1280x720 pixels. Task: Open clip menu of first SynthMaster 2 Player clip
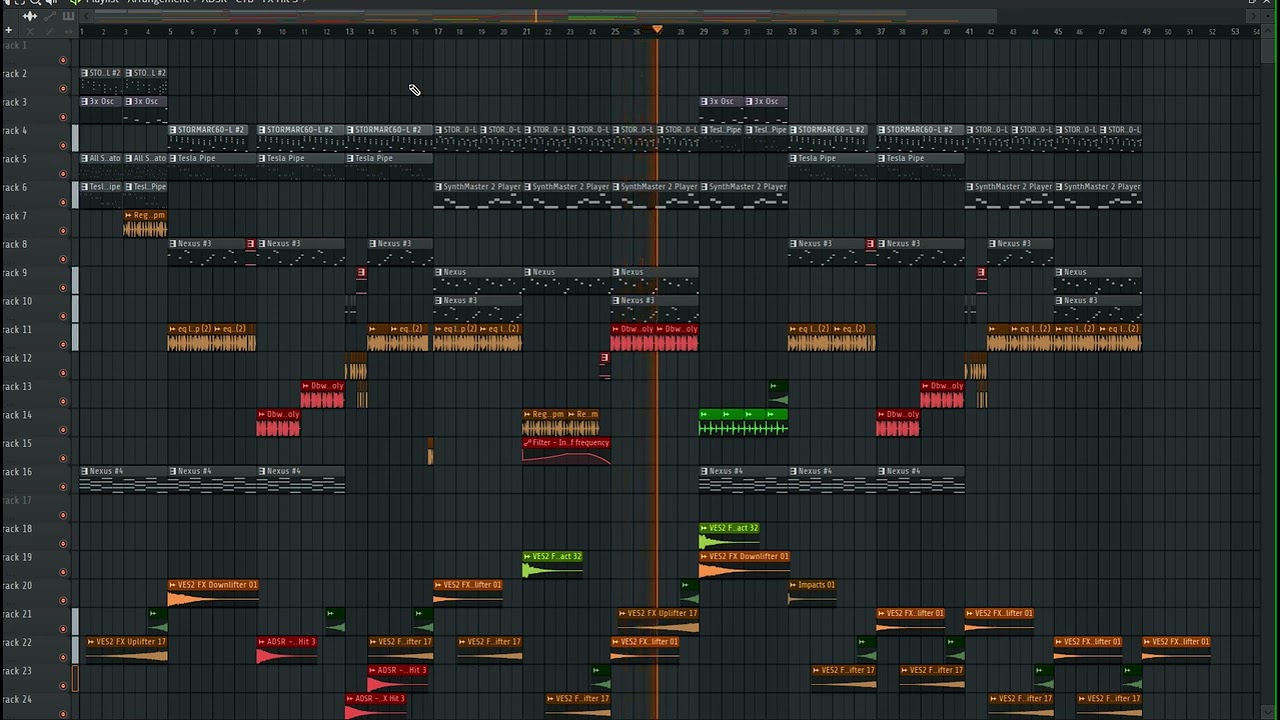pyautogui.click(x=439, y=187)
